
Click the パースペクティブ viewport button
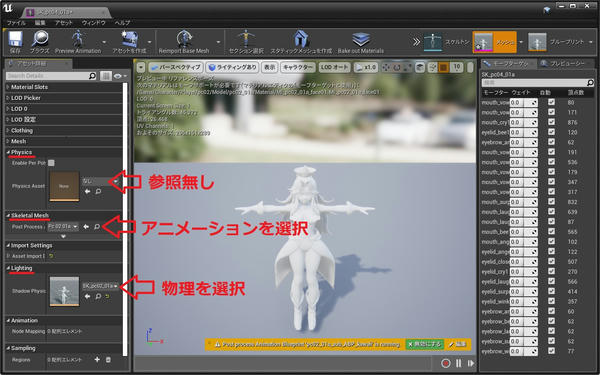(175, 67)
